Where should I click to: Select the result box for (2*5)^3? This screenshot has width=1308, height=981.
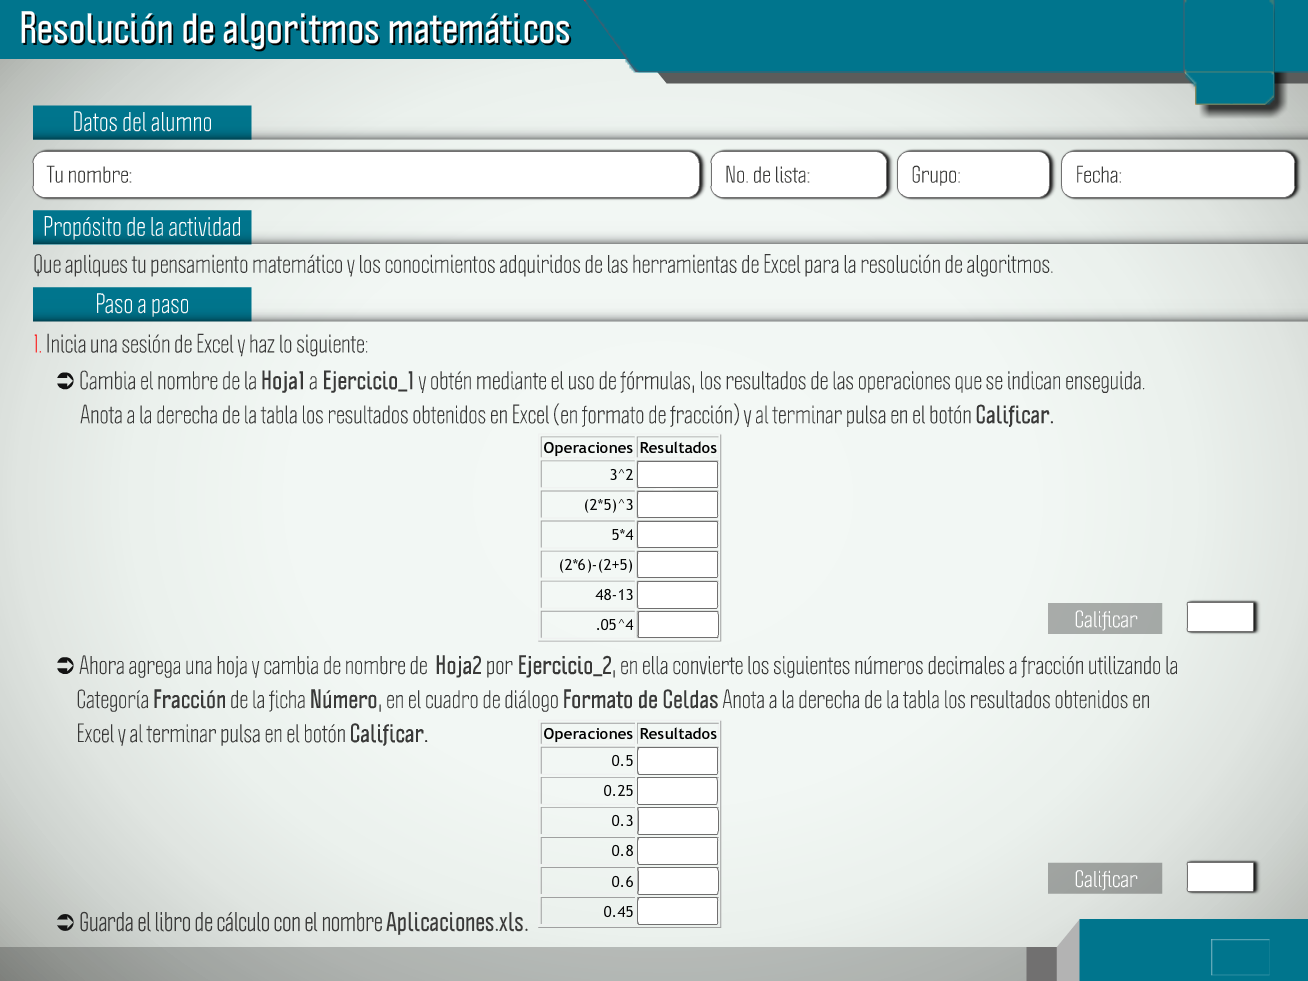(677, 505)
